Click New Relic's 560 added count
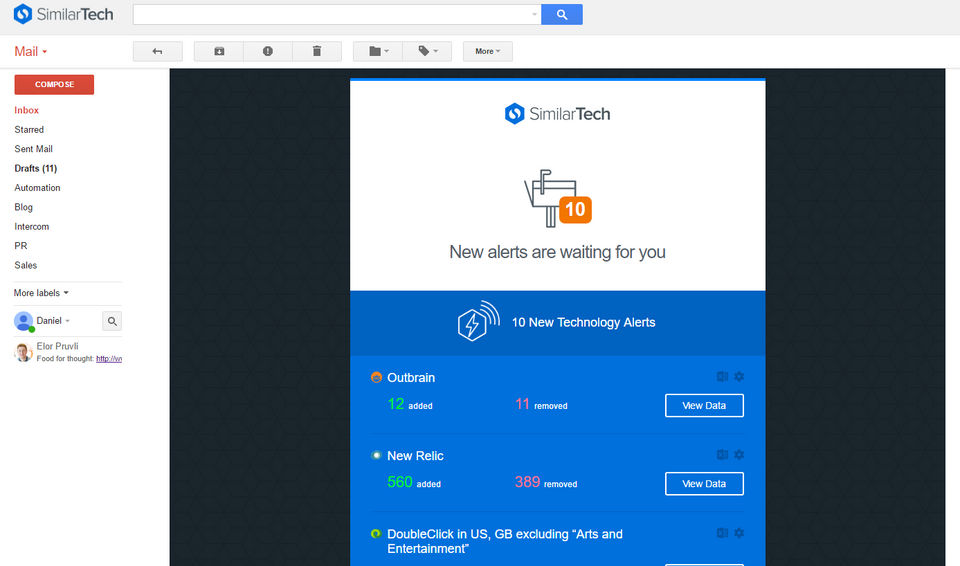This screenshot has height=566, width=960. pyautogui.click(x=414, y=482)
